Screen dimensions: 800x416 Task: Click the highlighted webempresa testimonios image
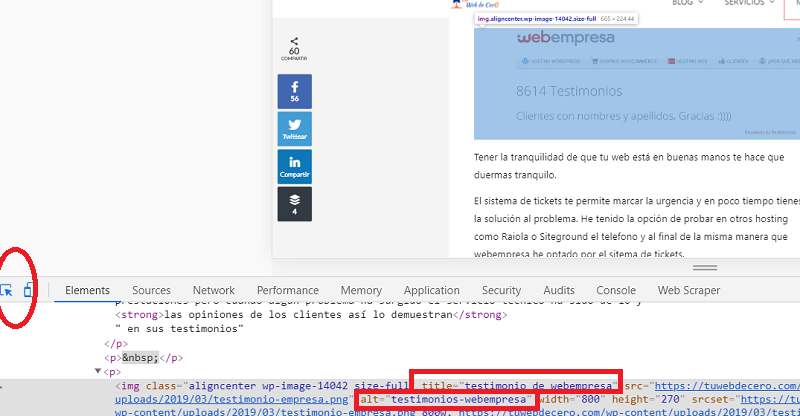tap(637, 84)
